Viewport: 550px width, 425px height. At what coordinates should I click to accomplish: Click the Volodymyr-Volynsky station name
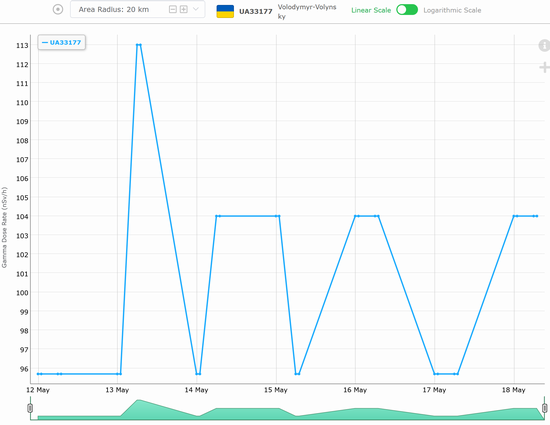[x=307, y=12]
